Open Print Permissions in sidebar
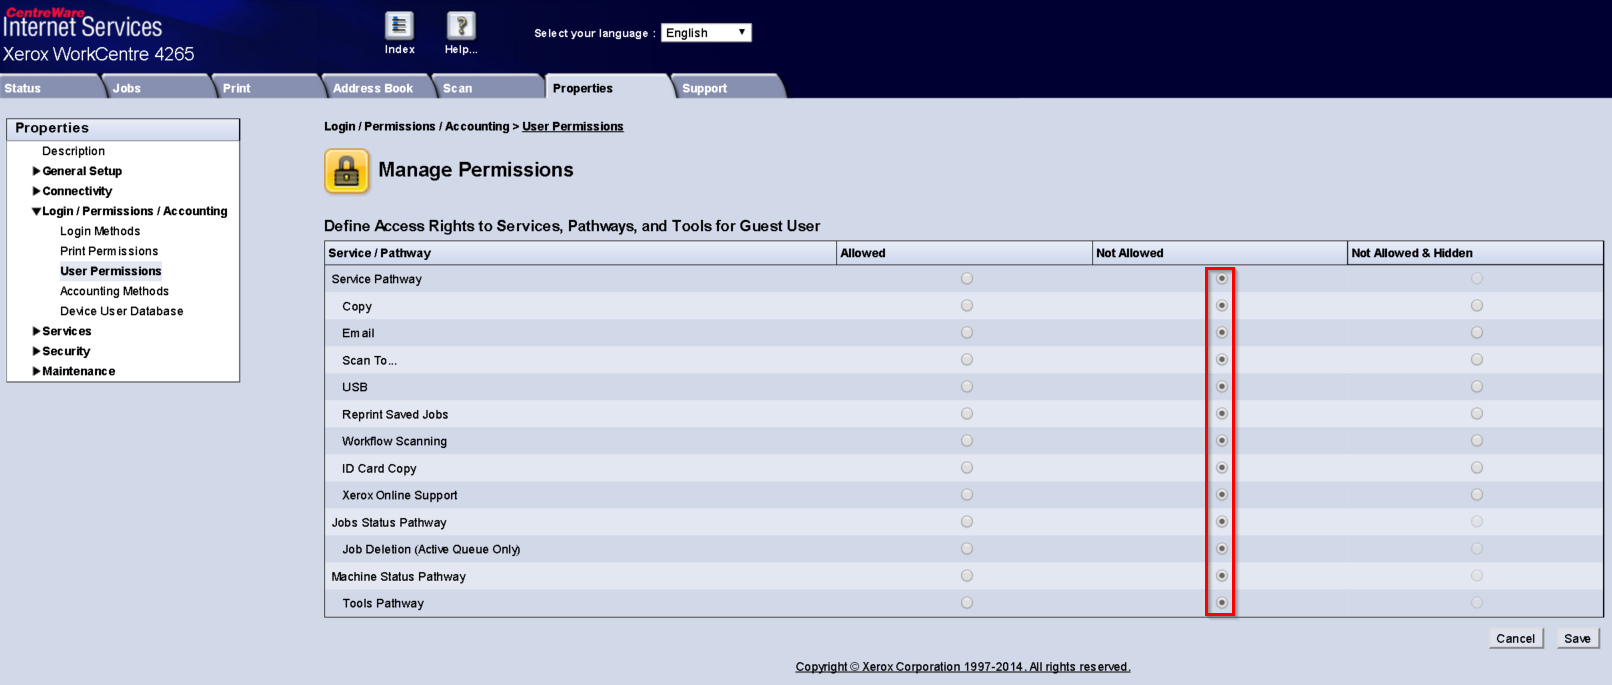 tap(109, 251)
